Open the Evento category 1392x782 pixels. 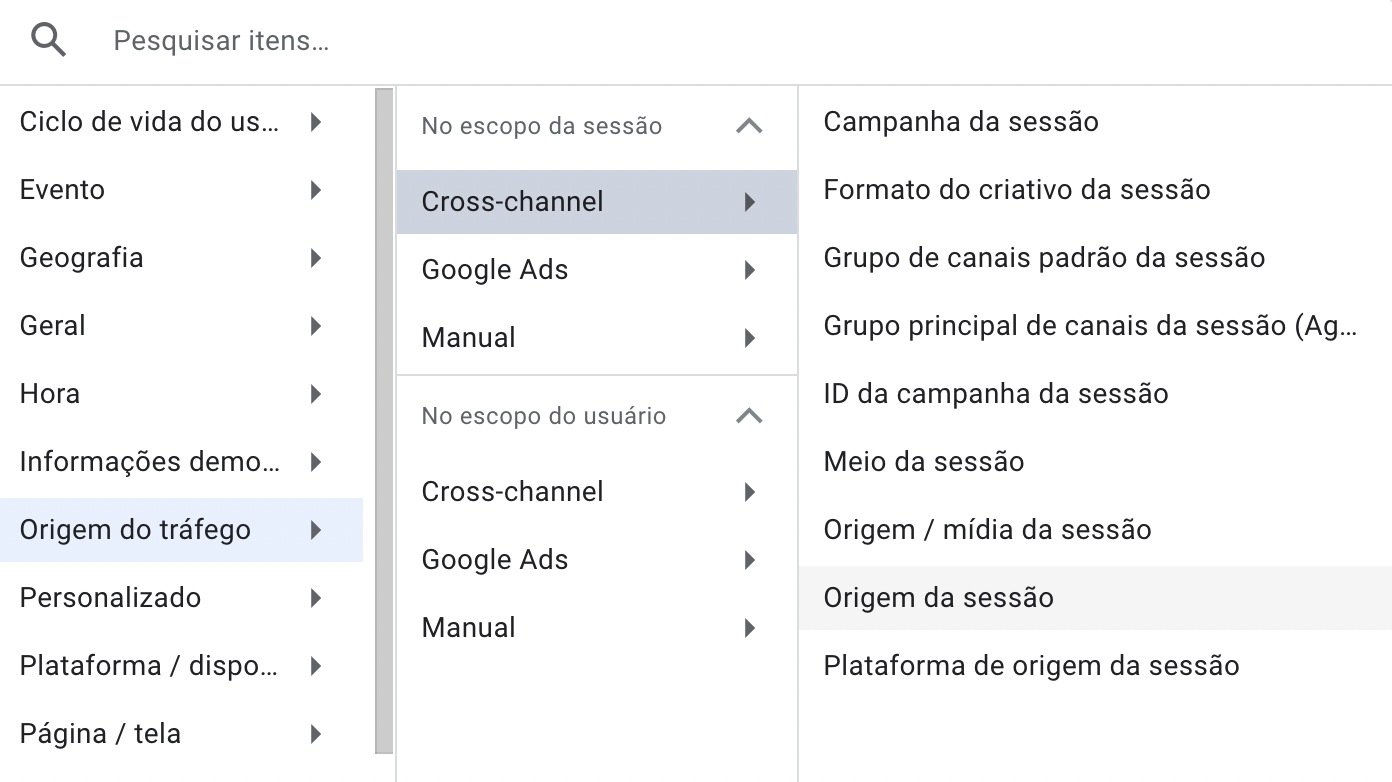[181, 190]
